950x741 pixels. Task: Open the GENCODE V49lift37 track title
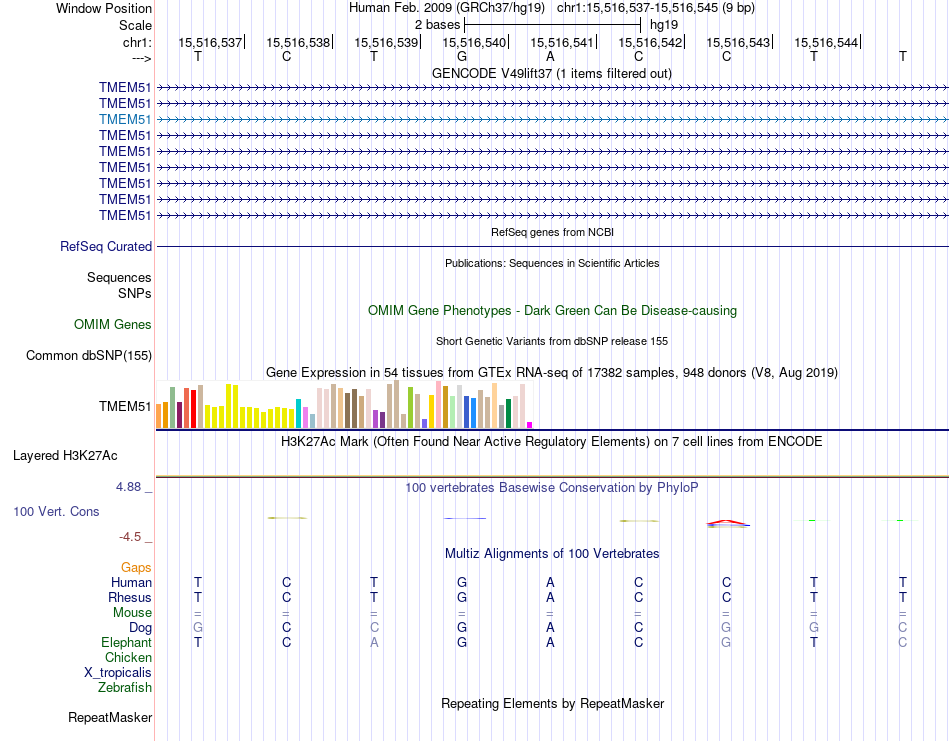pos(551,74)
